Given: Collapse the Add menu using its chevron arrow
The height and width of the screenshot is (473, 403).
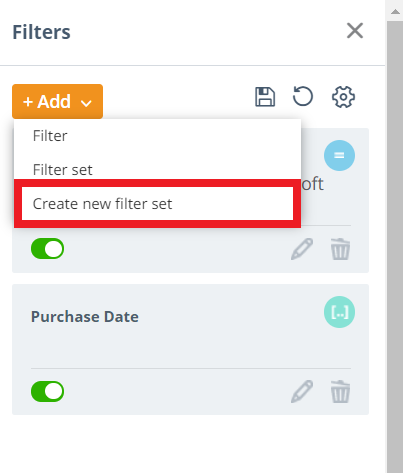Looking at the screenshot, I should 86,103.
